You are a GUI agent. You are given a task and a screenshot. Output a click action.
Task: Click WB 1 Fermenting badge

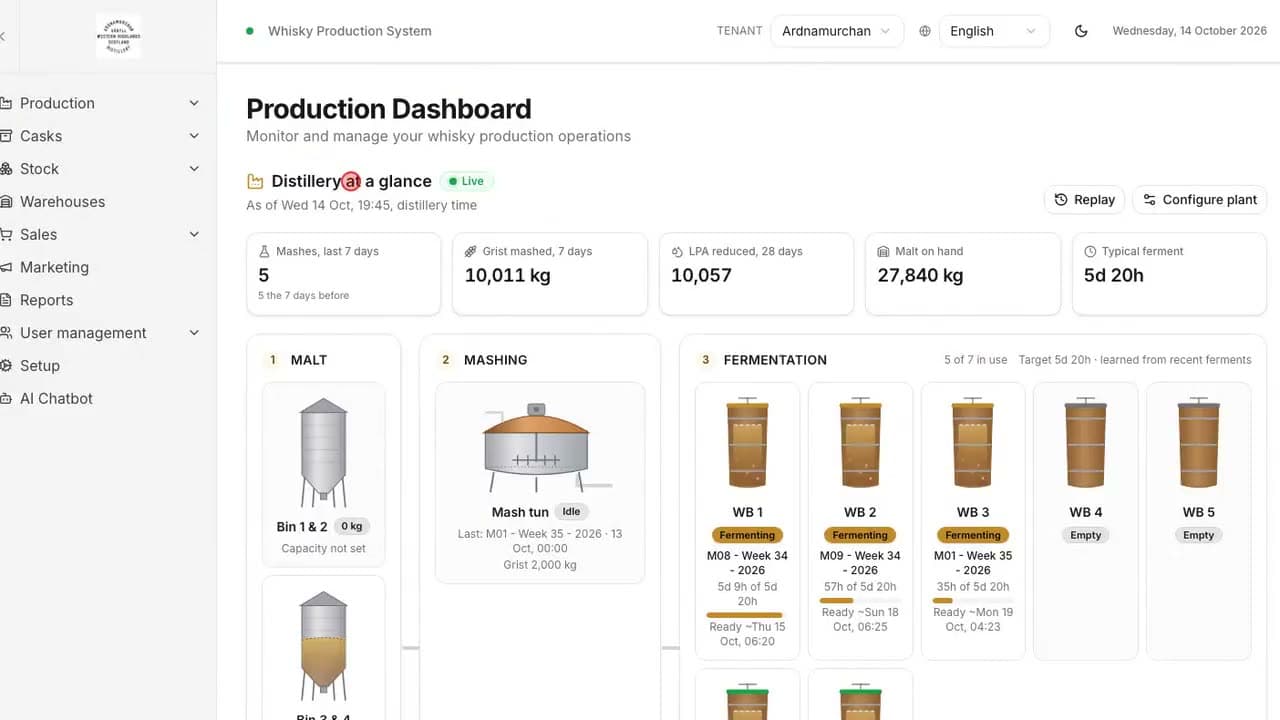[747, 535]
